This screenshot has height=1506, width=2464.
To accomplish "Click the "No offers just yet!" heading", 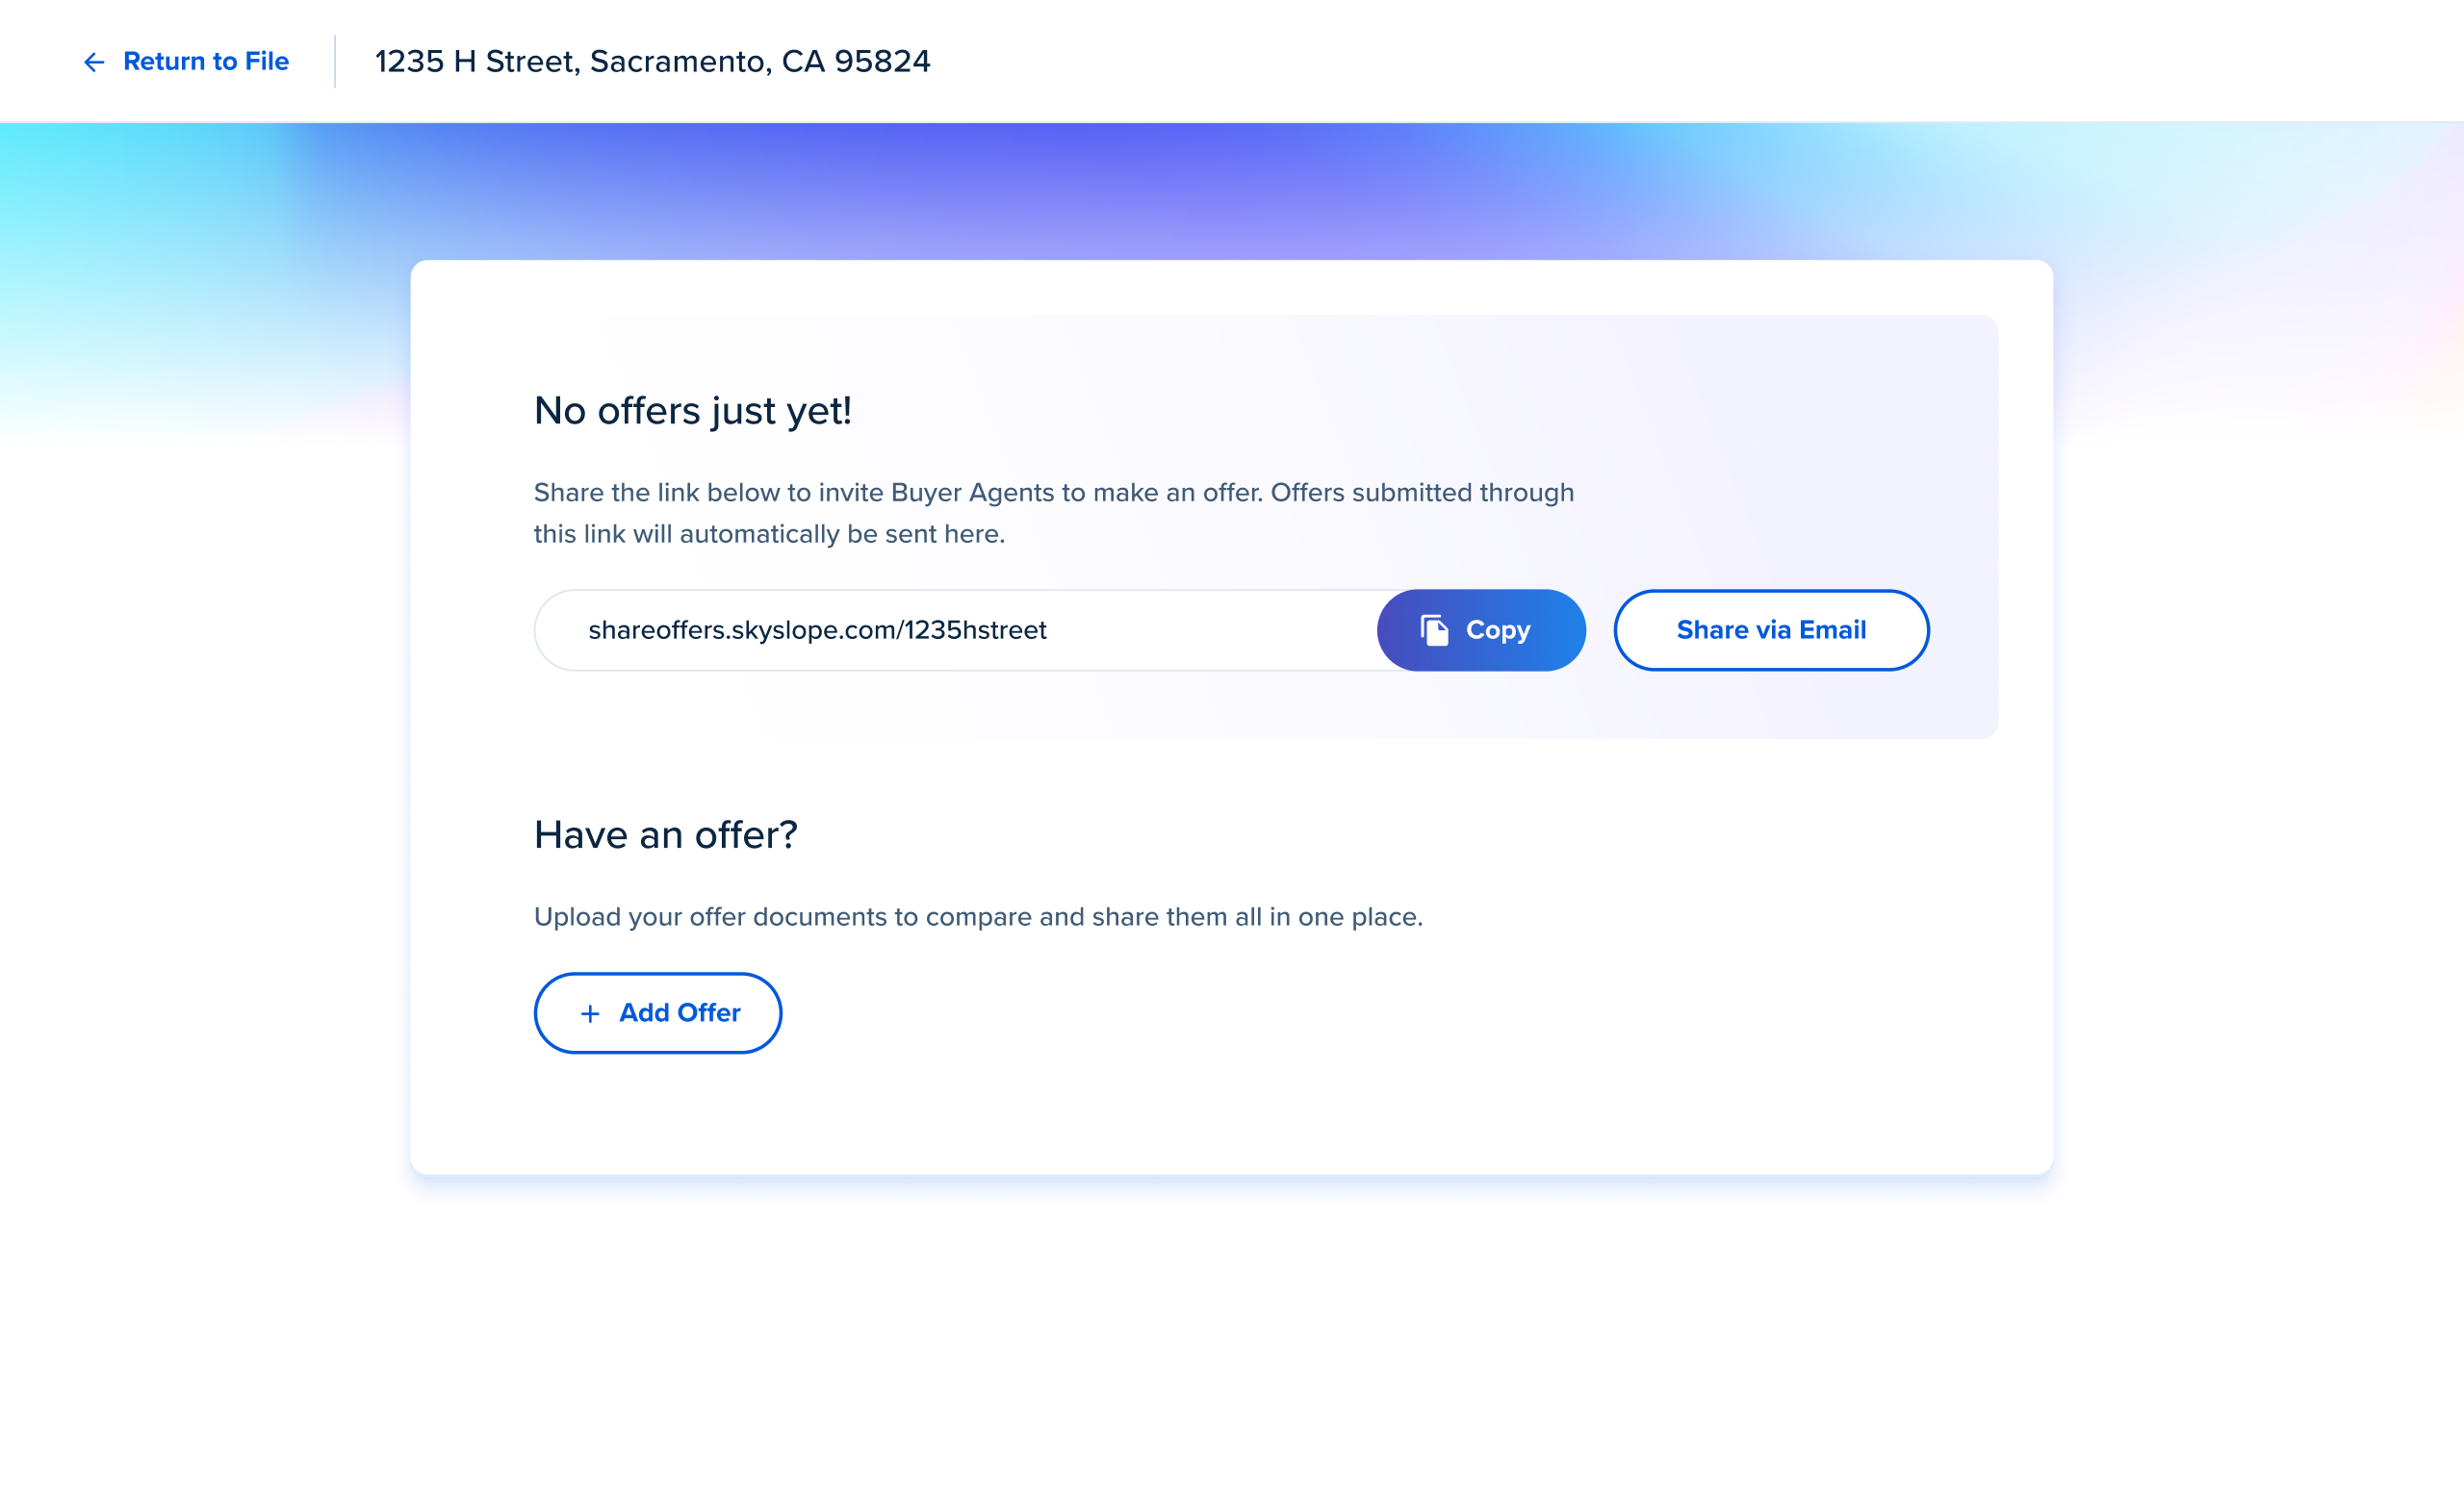I will pos(692,411).
